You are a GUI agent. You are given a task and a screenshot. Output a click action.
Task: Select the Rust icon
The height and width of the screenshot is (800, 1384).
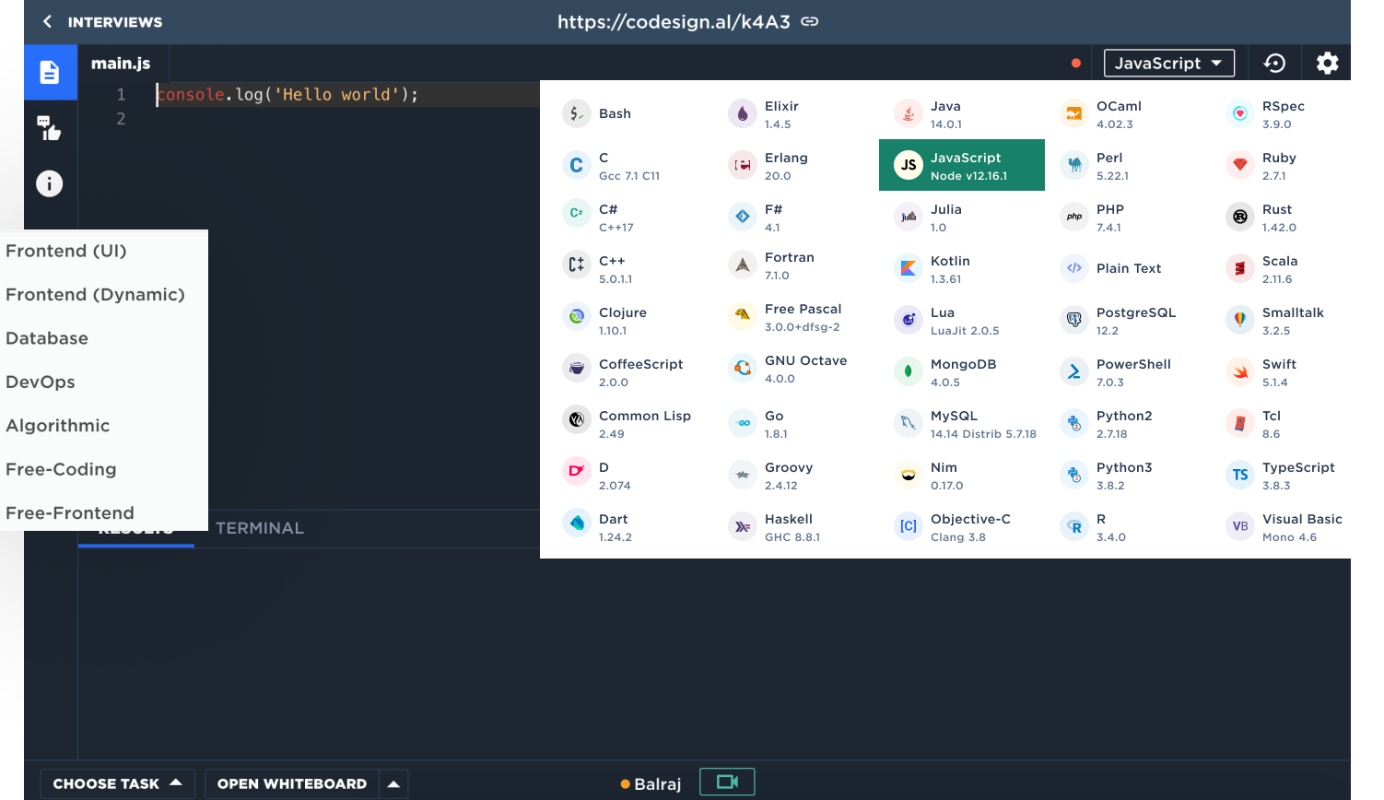point(1240,217)
